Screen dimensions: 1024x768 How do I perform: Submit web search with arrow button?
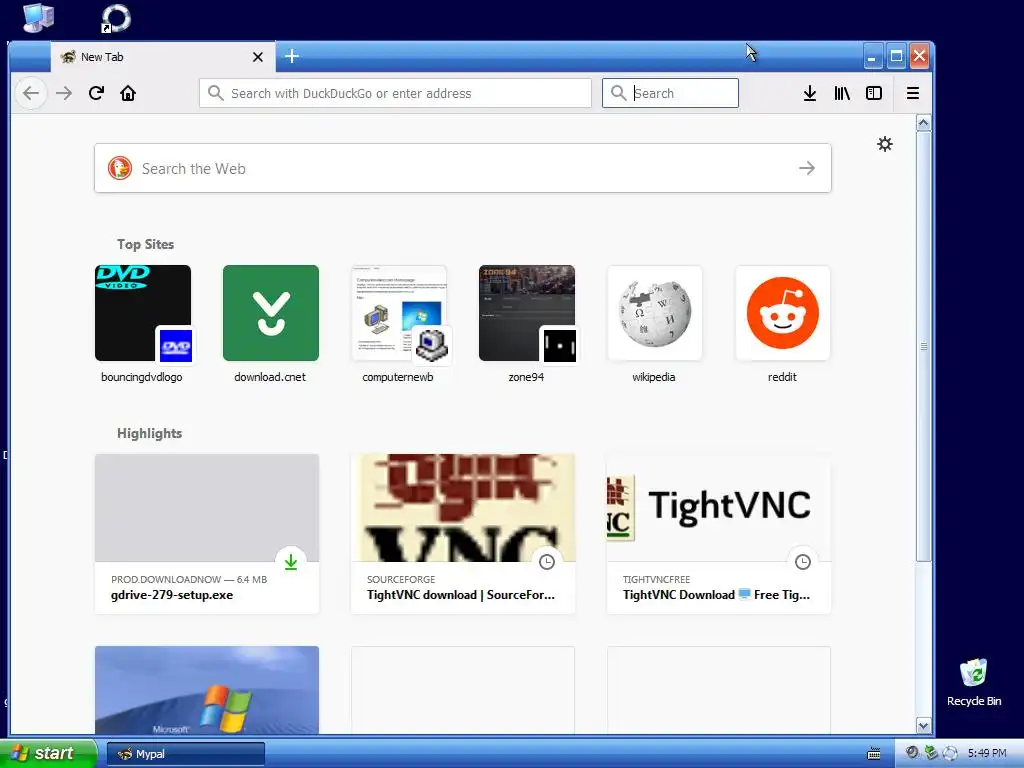pyautogui.click(x=807, y=168)
